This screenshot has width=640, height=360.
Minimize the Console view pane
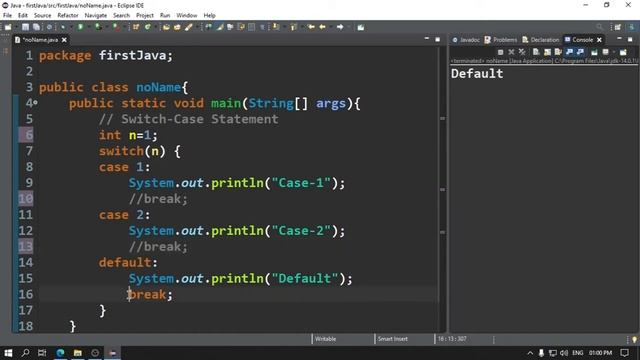point(619,39)
